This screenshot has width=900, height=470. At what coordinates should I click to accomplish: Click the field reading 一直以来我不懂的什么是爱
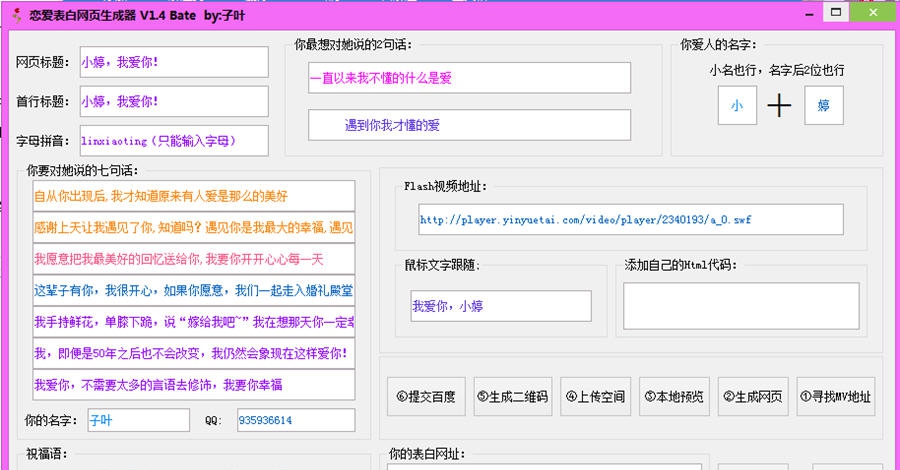470,78
